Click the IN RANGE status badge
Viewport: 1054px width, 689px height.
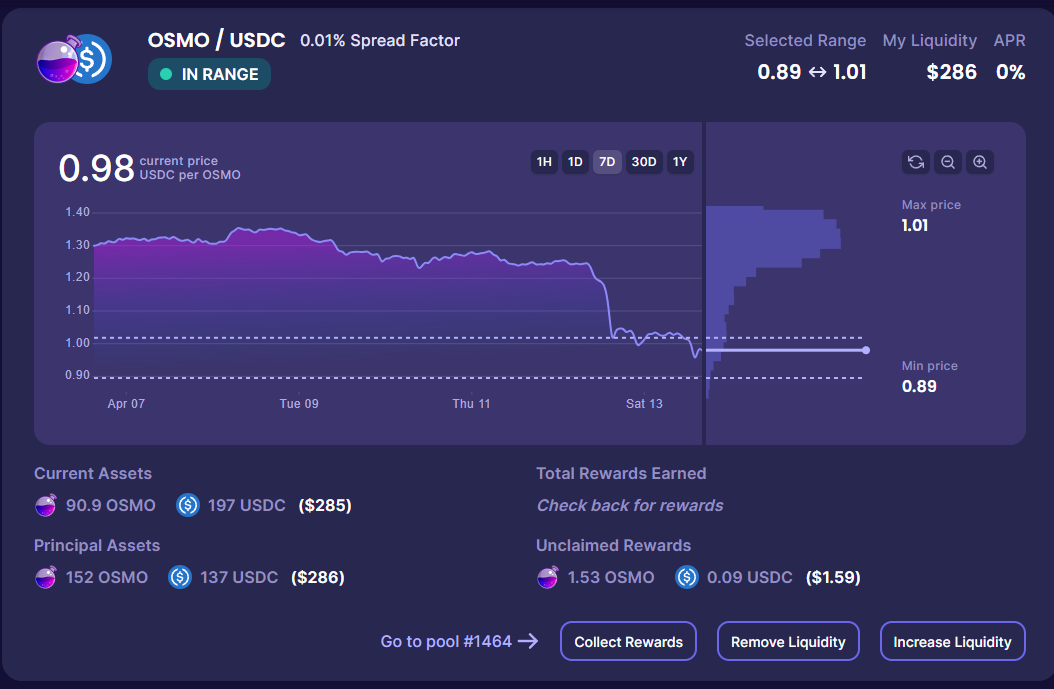coord(209,74)
